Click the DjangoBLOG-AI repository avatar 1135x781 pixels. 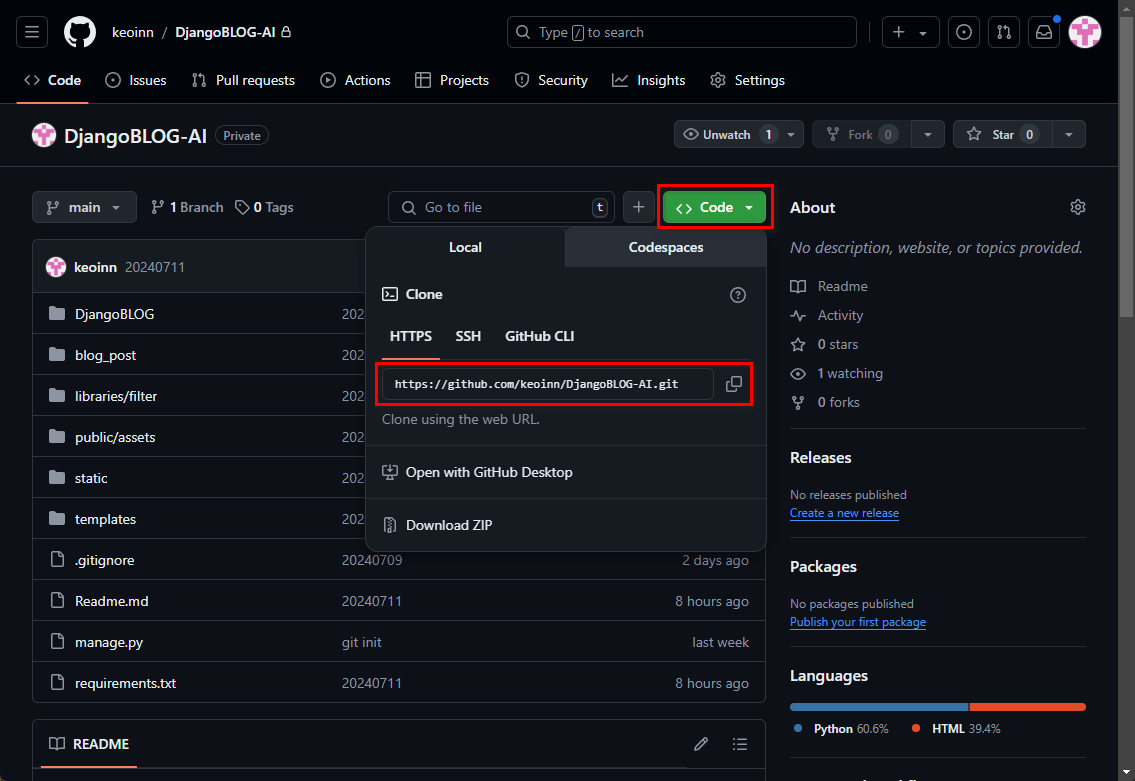pos(43,135)
